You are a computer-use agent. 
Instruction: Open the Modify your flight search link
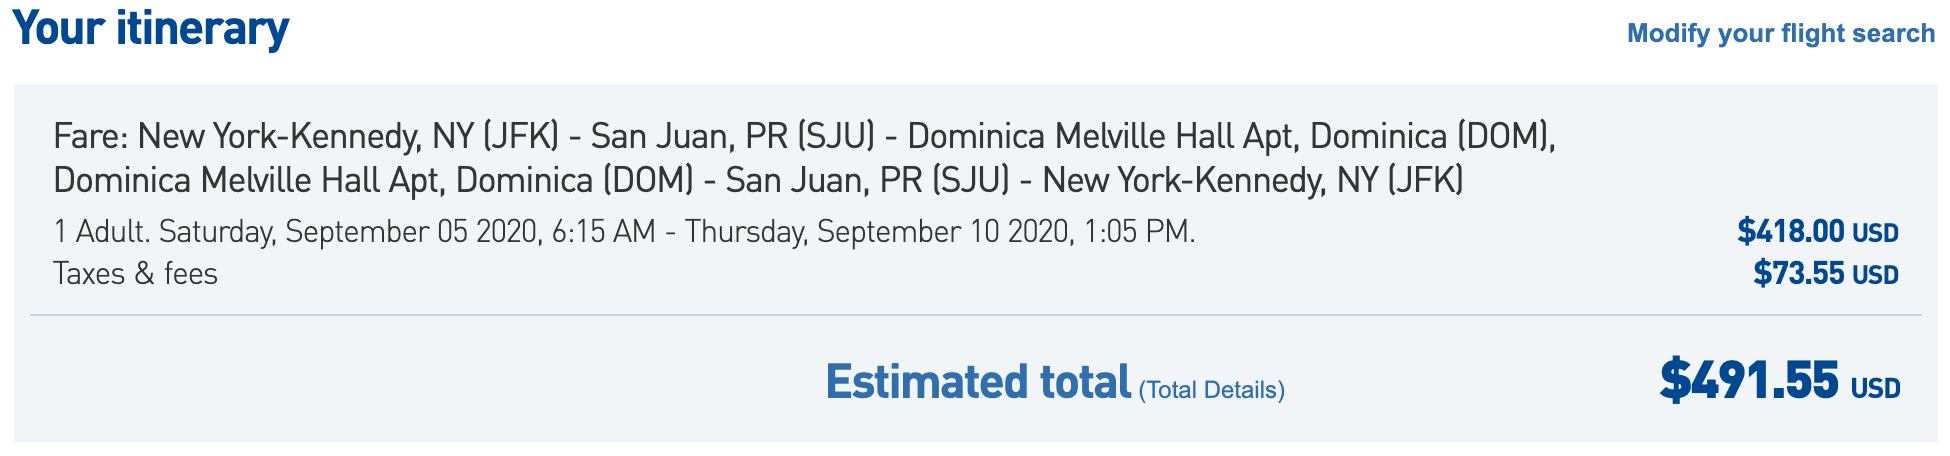1781,33
